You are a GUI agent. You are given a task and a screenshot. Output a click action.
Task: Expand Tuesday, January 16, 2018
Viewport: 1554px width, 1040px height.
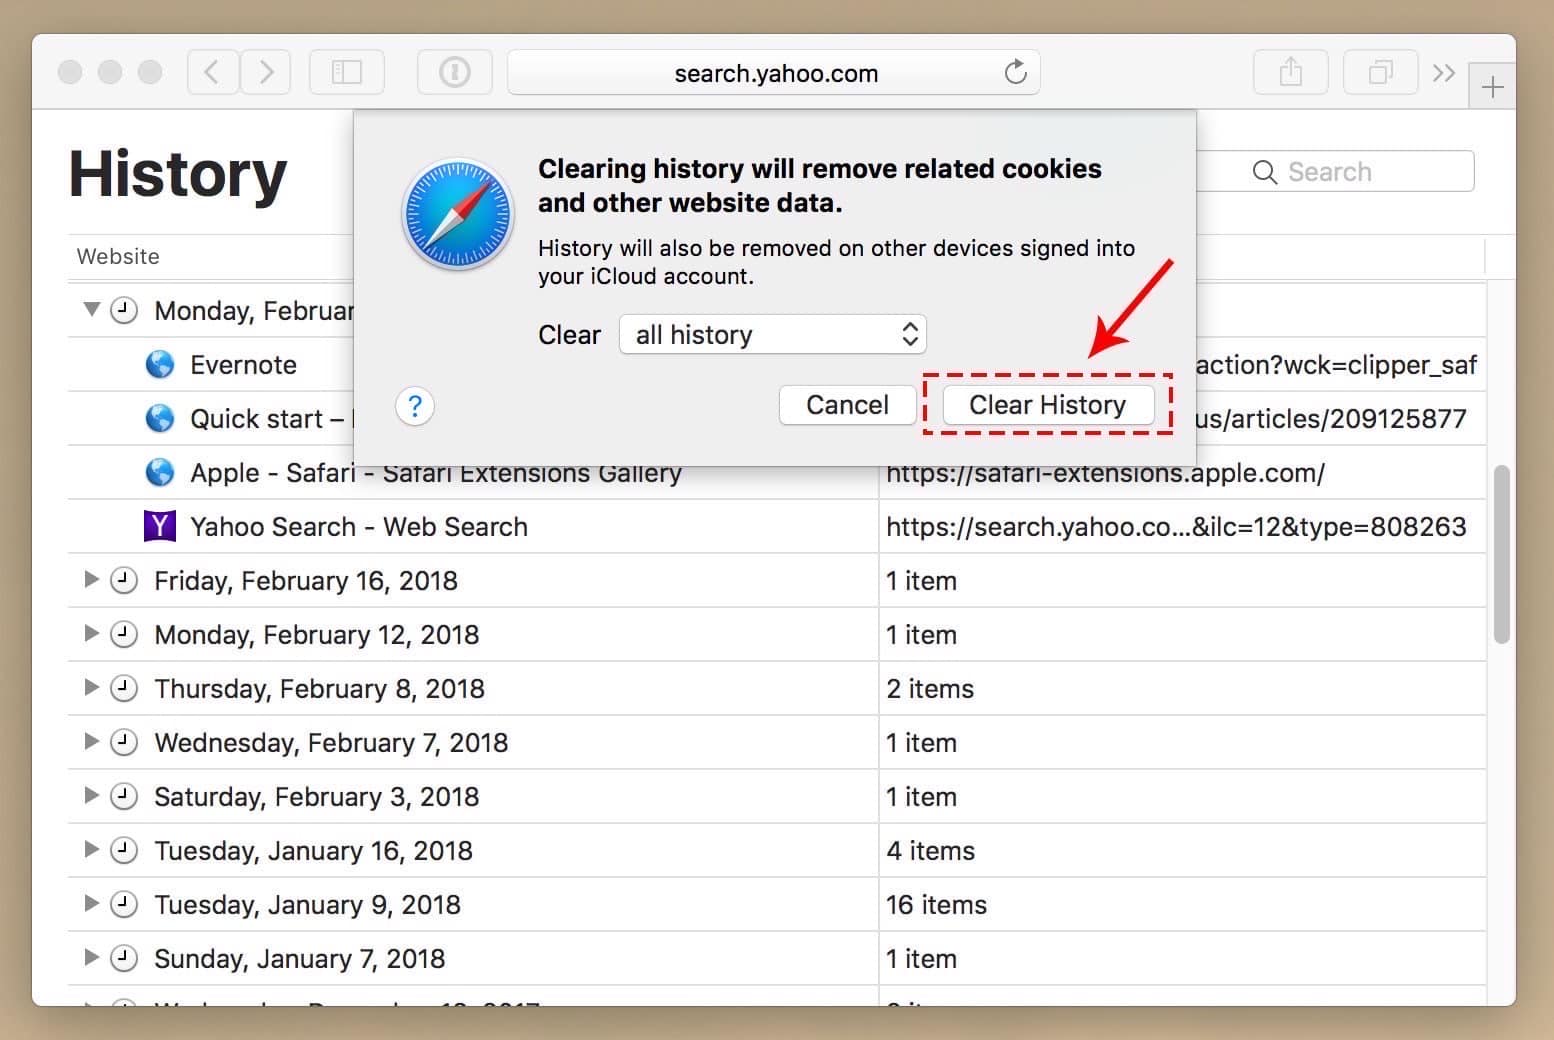tap(91, 849)
